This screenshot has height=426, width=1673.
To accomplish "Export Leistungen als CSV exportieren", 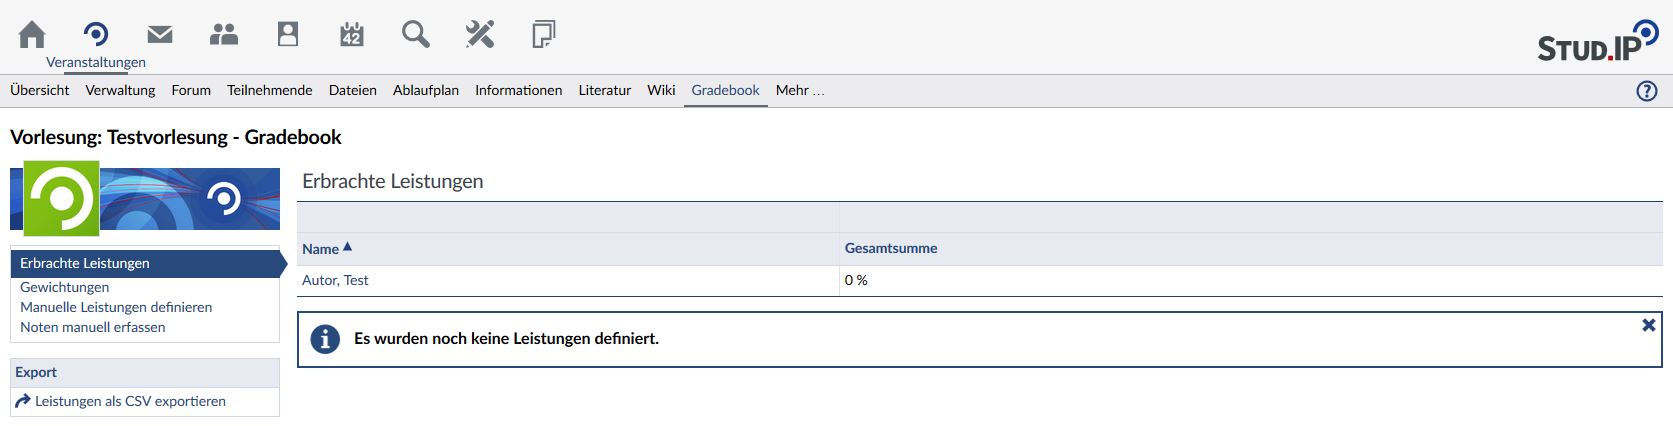I will coord(130,401).
